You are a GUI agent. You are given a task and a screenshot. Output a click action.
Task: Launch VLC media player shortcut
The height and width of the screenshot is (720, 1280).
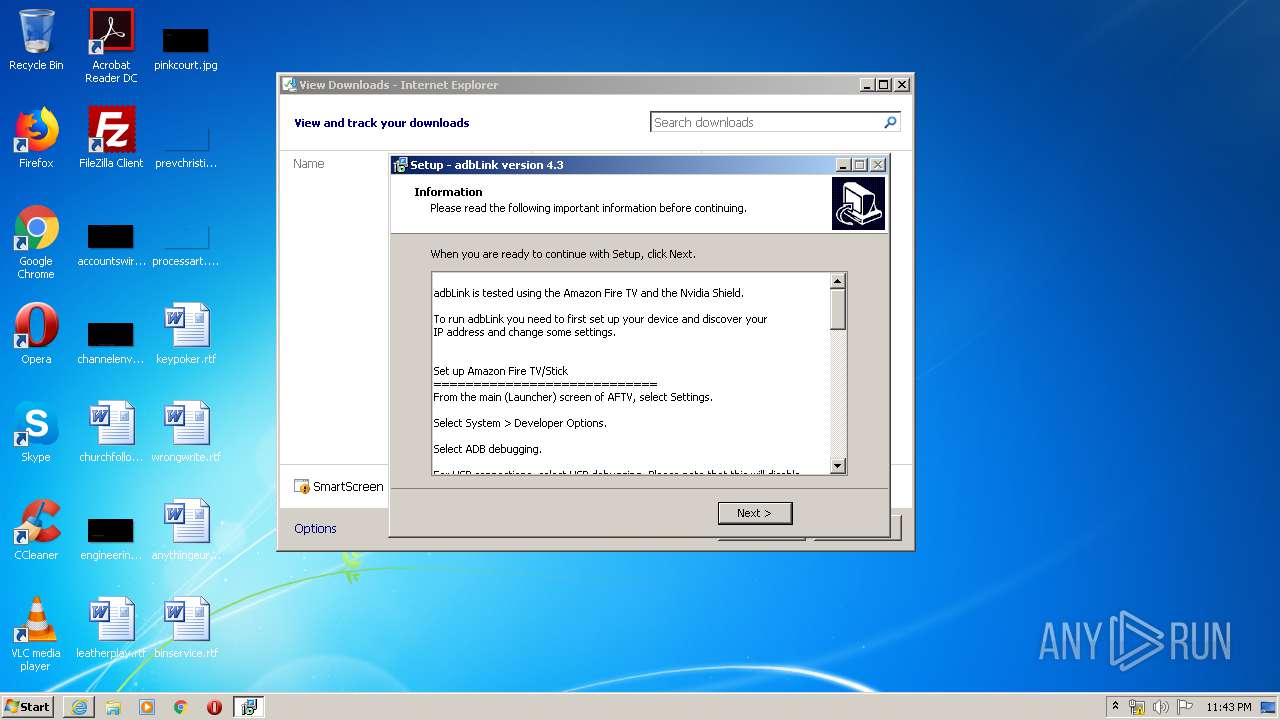tap(36, 634)
